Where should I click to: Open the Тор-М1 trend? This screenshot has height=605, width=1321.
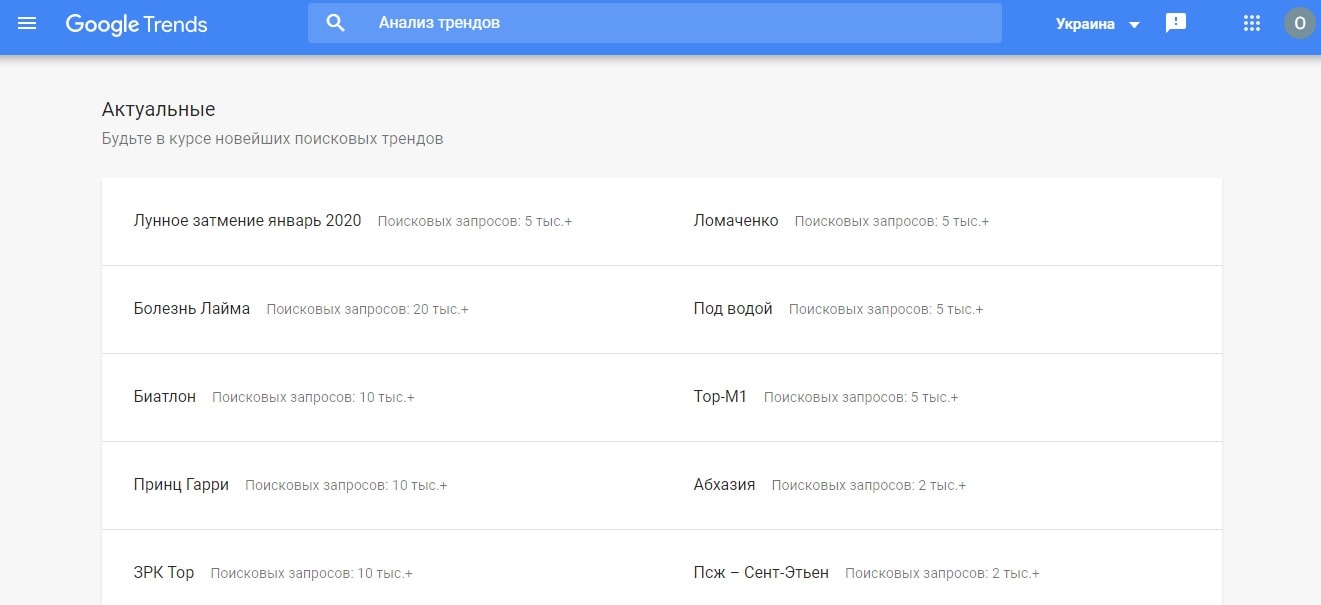pos(720,397)
